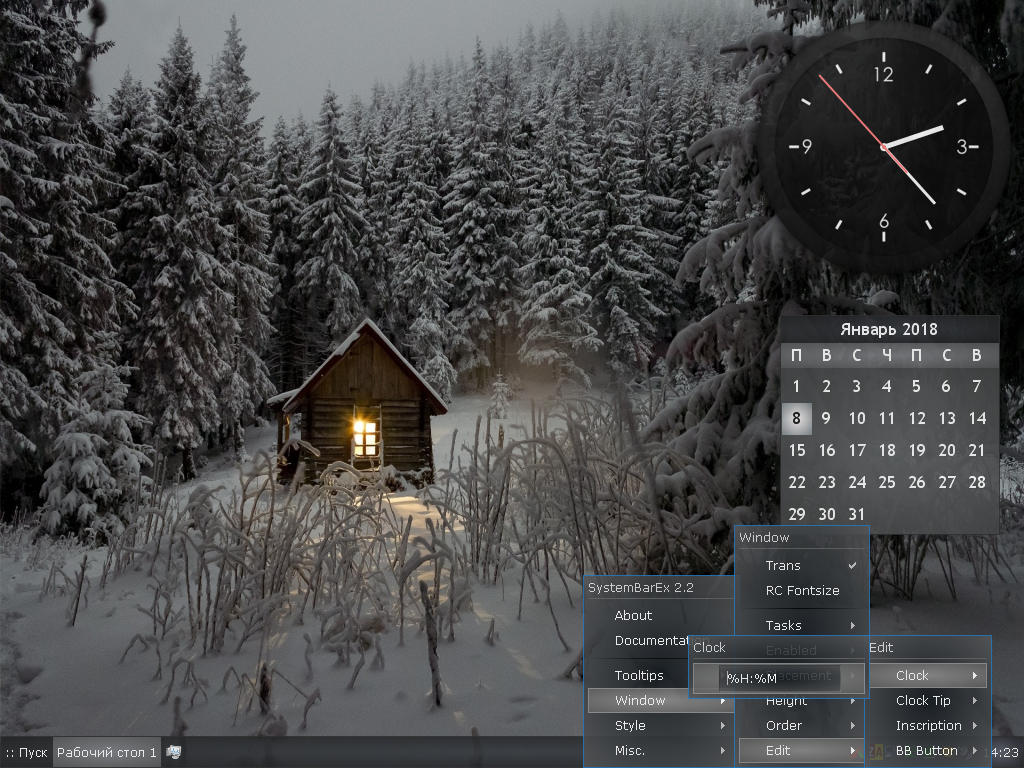Screen dimensions: 1024x768
Task: Select day 28 in the calendar
Action: (977, 482)
